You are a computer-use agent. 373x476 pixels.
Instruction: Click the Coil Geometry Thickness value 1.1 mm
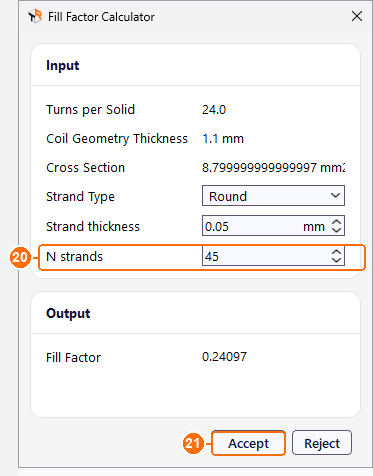(223, 139)
